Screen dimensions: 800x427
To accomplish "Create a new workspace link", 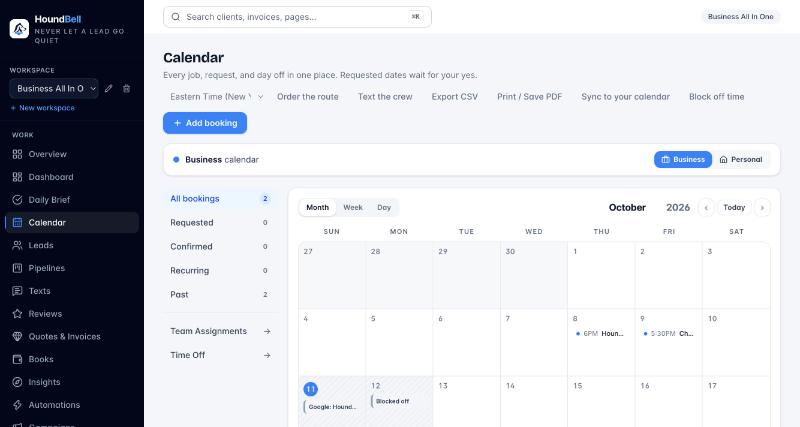I will 43,108.
